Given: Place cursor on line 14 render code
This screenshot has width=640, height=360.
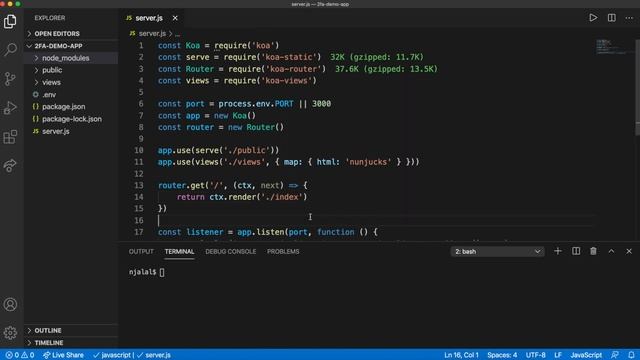Looking at the screenshot, I should coord(242,197).
